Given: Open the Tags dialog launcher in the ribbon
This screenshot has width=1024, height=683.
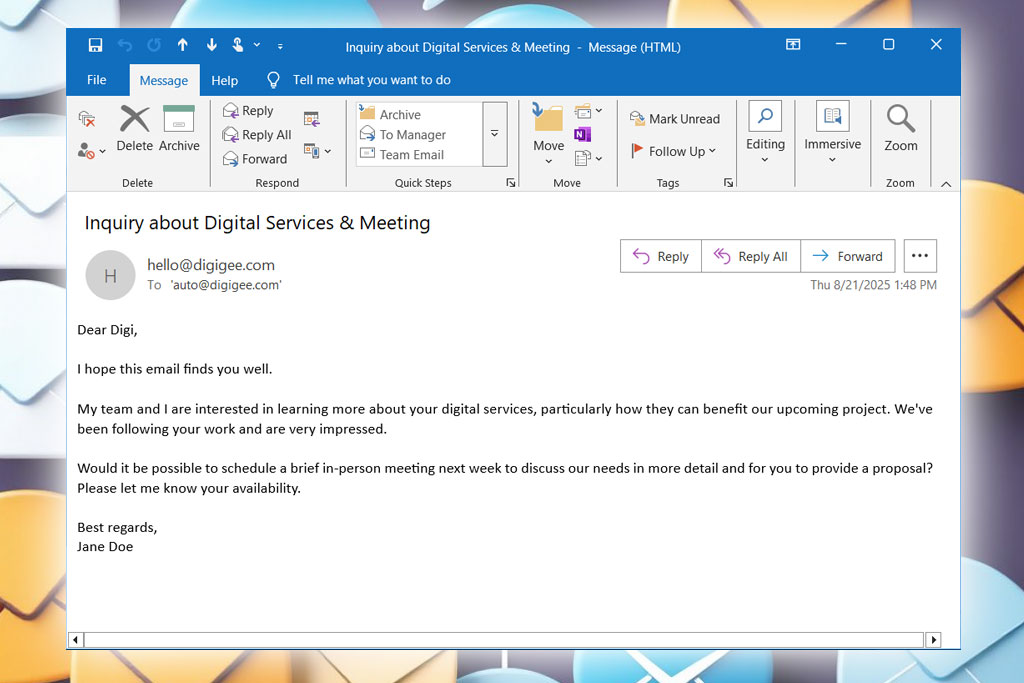Looking at the screenshot, I should point(729,182).
